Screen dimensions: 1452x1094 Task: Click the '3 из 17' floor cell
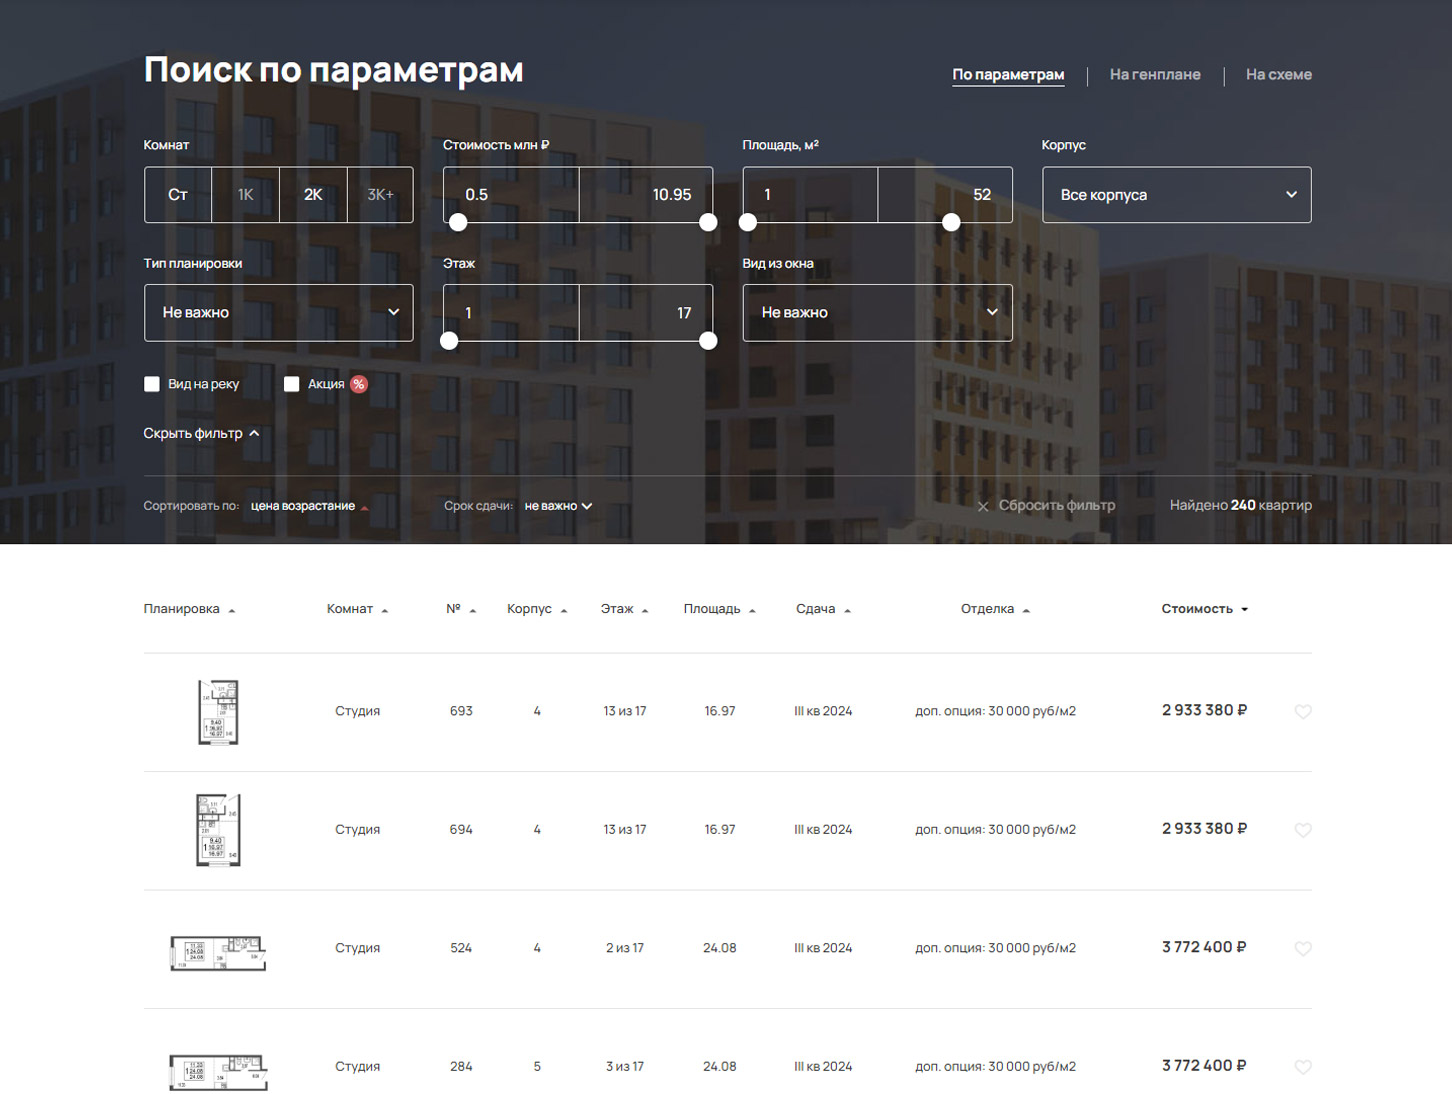[624, 1067]
